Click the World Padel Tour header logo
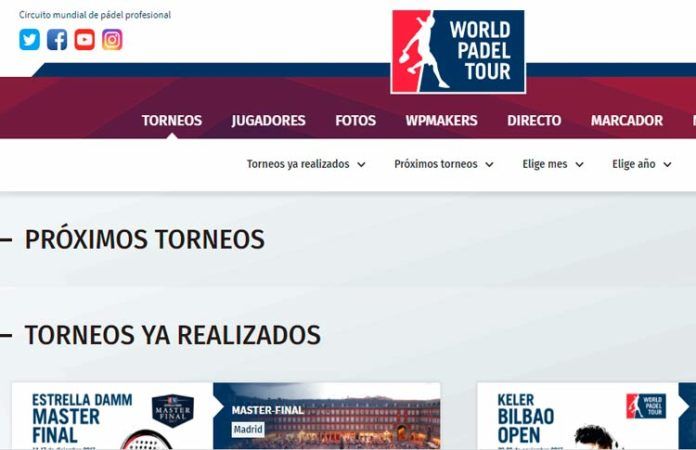696x450 pixels. pyautogui.click(x=458, y=52)
